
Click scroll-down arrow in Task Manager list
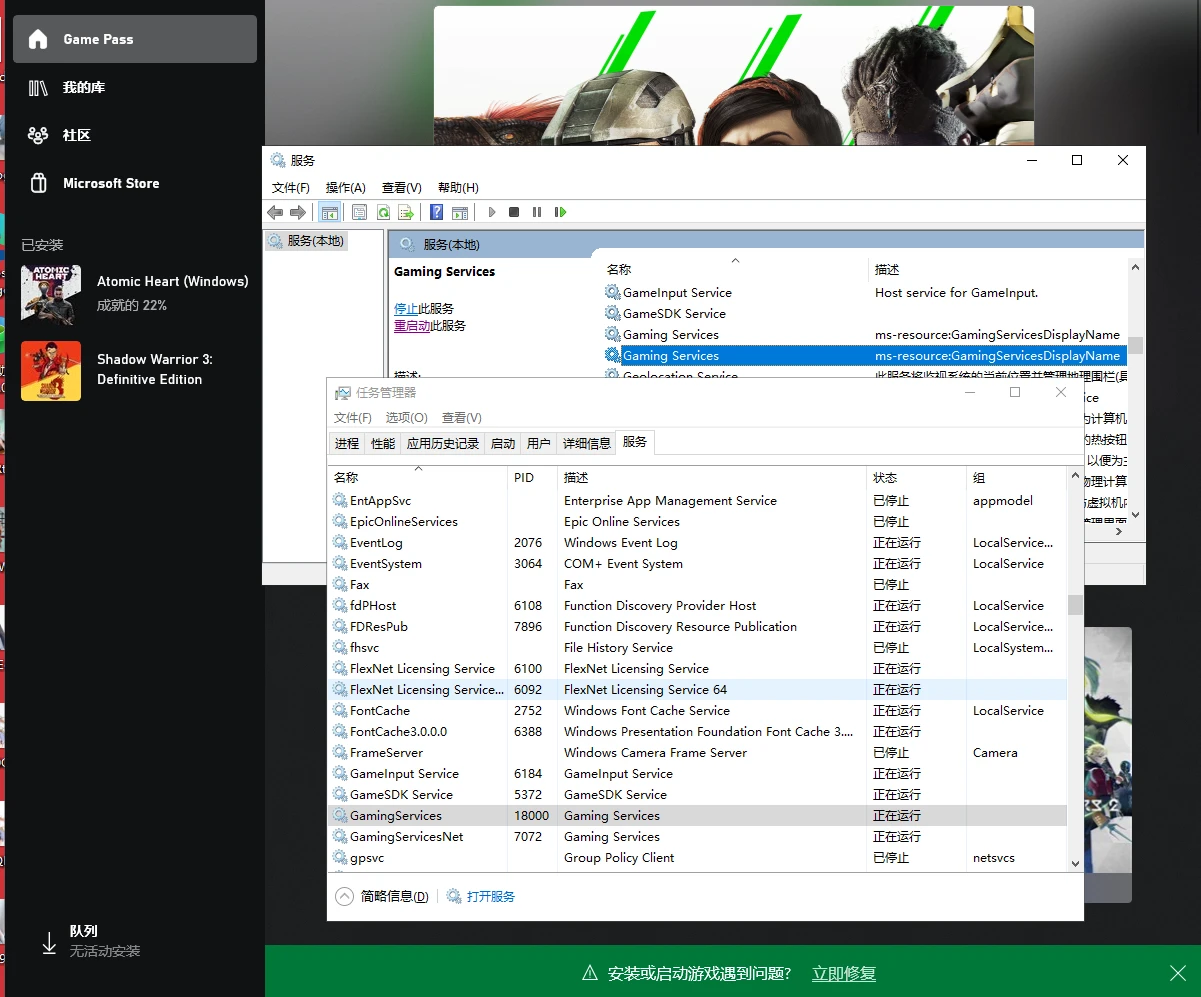coord(1075,863)
